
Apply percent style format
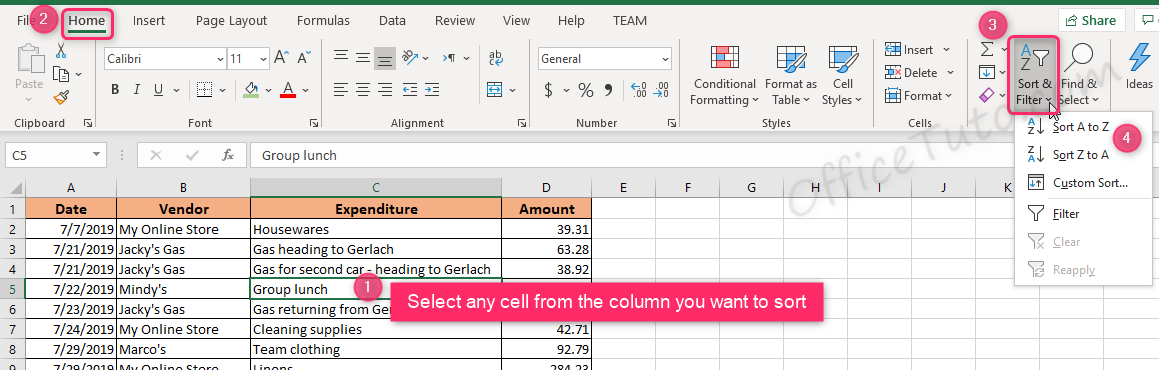click(x=586, y=90)
